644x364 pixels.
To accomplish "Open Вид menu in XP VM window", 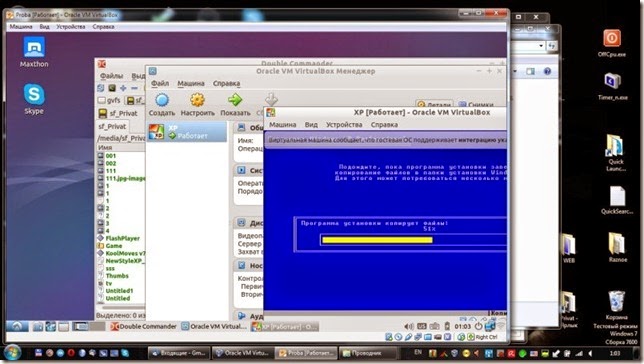I will [311, 124].
